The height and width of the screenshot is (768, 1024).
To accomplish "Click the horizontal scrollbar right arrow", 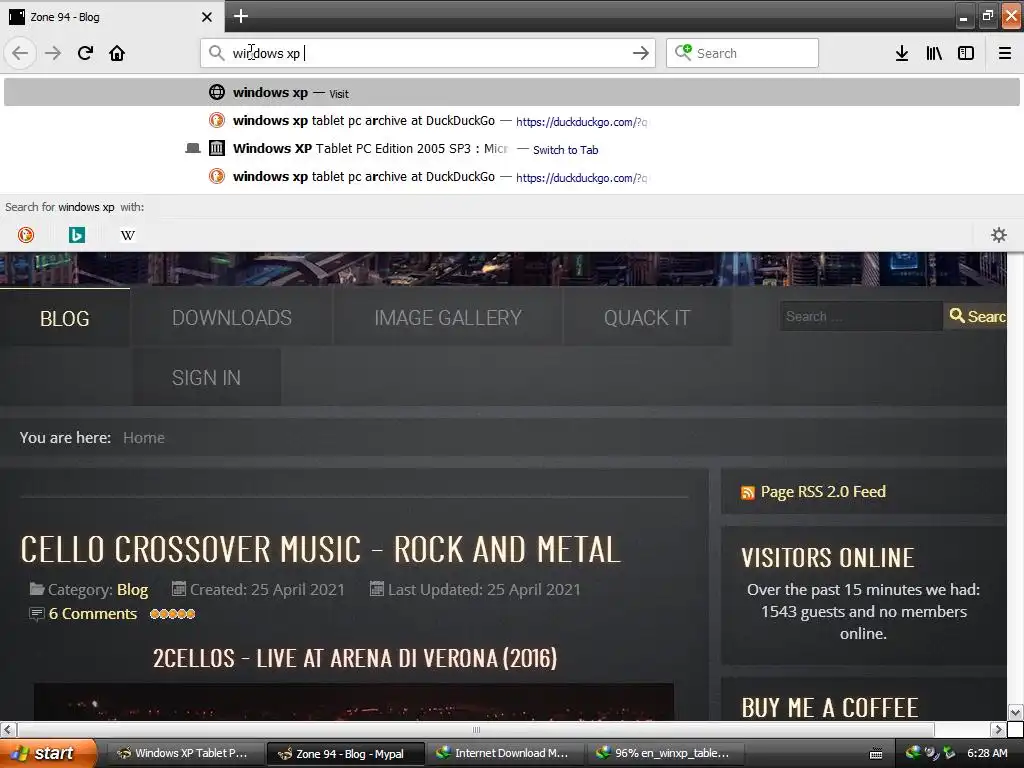I will (x=998, y=729).
